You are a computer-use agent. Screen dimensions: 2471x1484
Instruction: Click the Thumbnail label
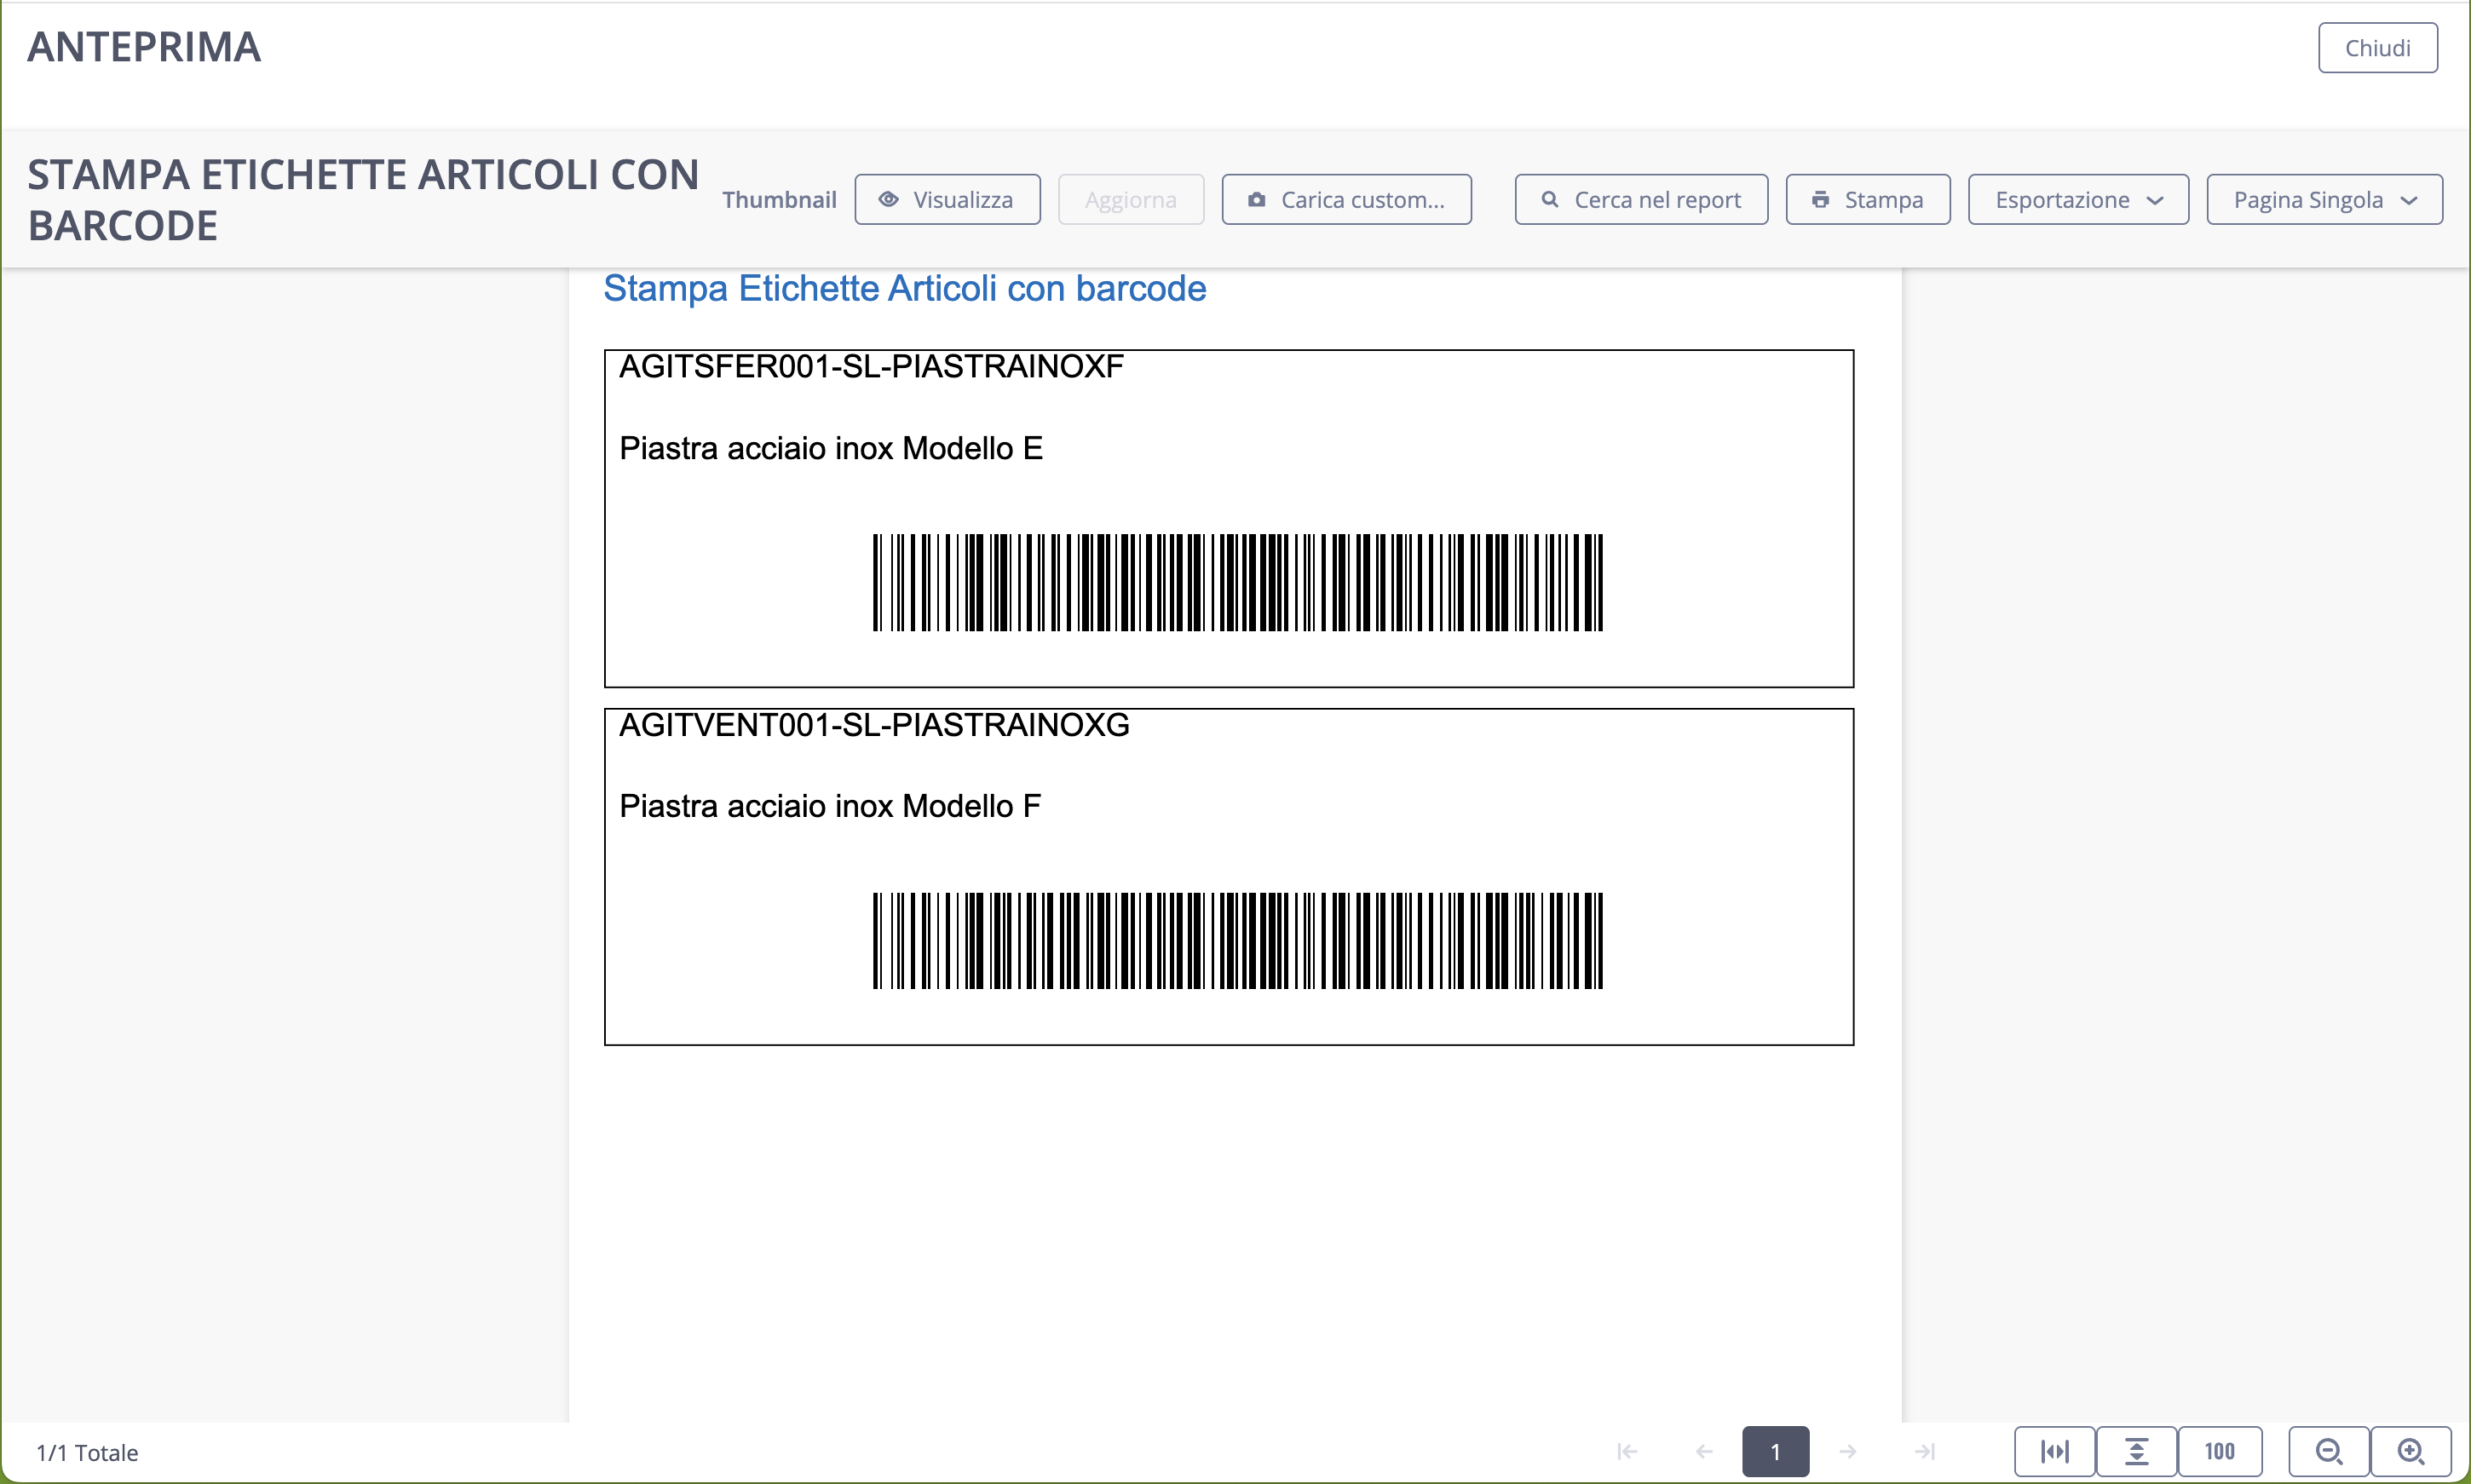tap(779, 200)
